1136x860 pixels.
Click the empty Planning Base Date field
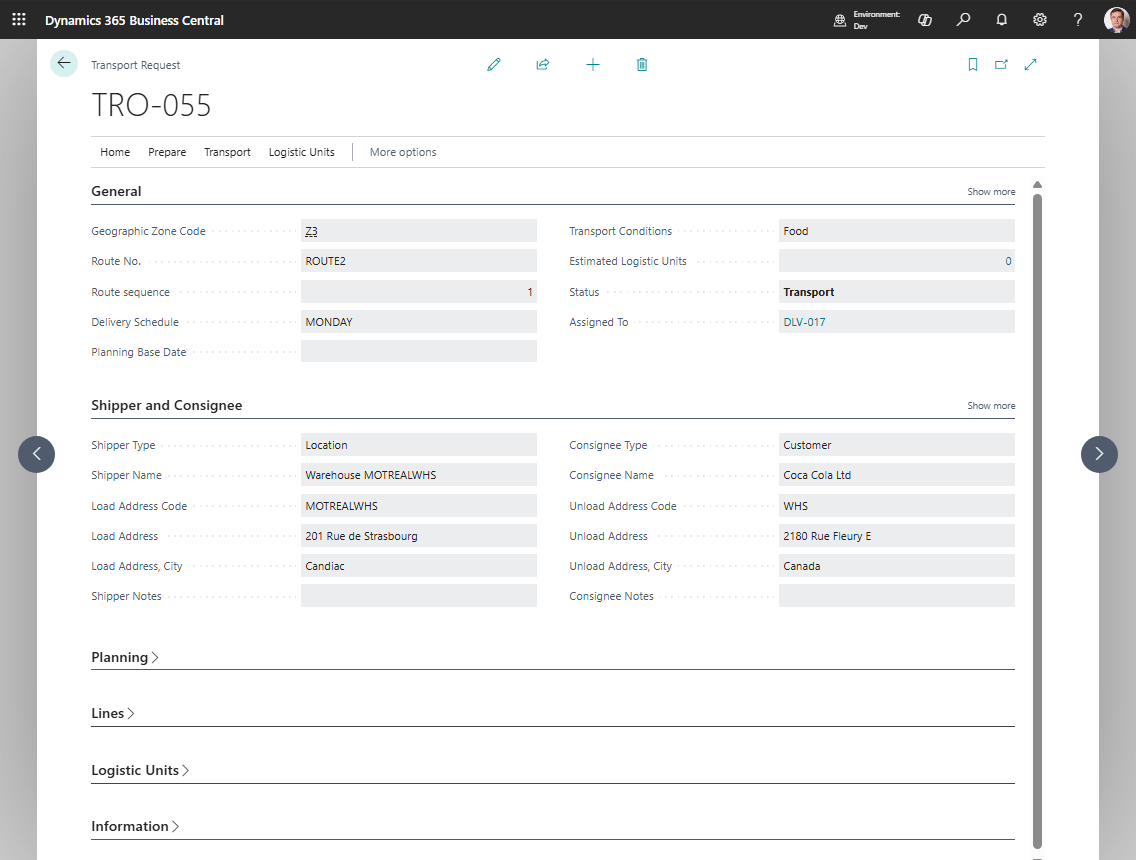(419, 352)
